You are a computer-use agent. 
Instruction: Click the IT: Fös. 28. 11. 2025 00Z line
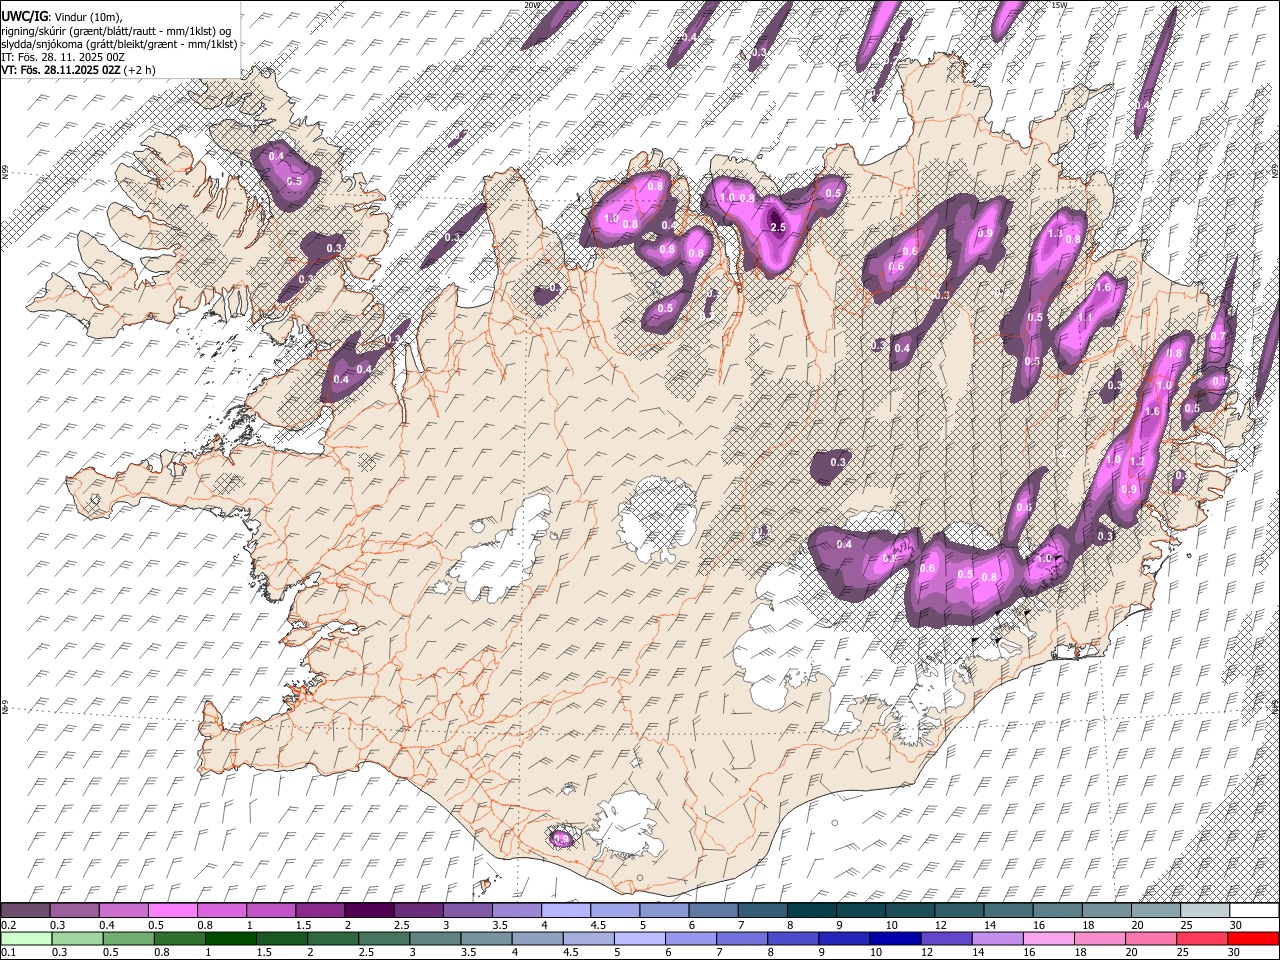(x=63, y=58)
